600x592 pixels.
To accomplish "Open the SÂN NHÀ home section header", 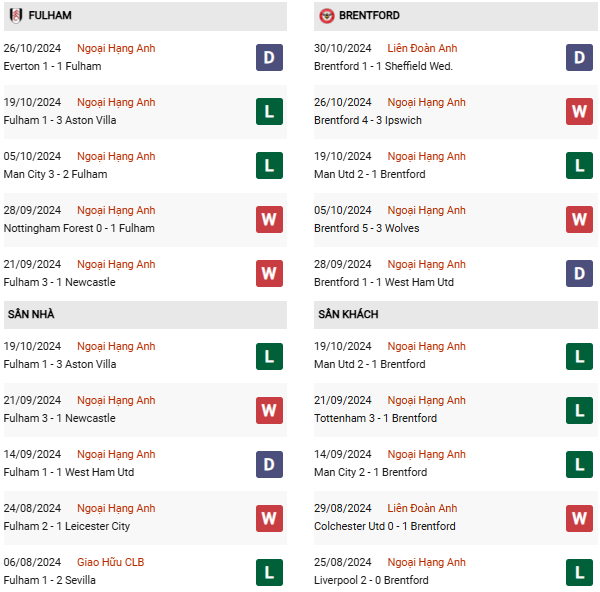I will pos(32,314).
